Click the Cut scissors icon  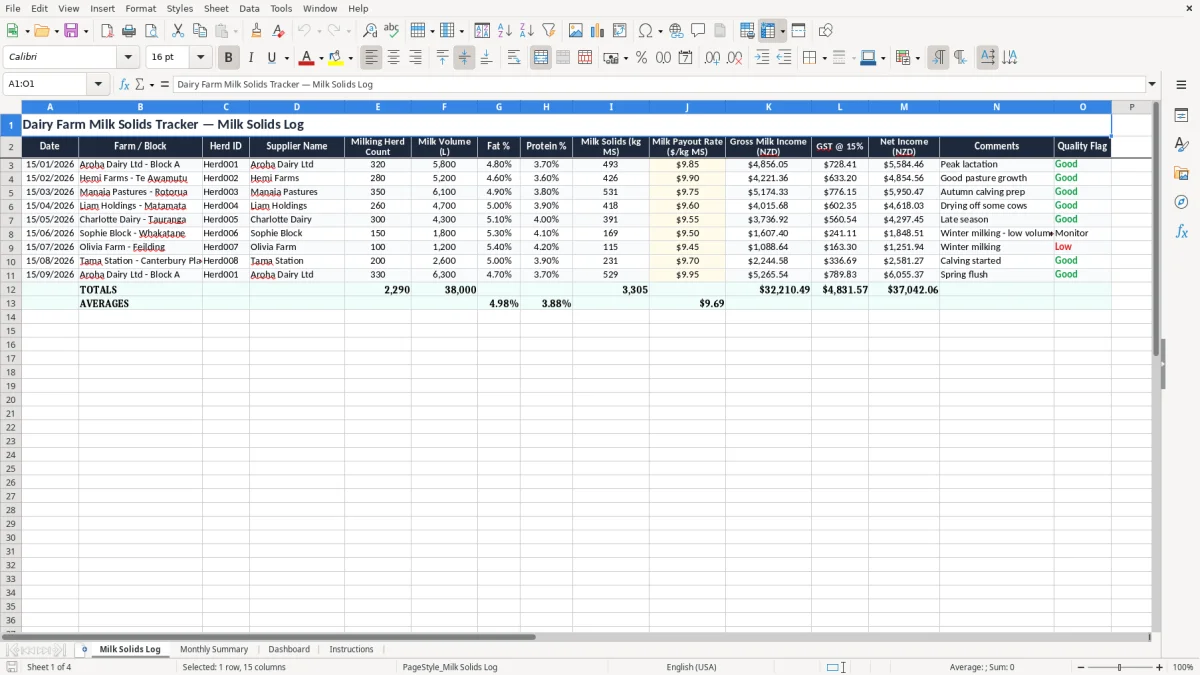(178, 31)
